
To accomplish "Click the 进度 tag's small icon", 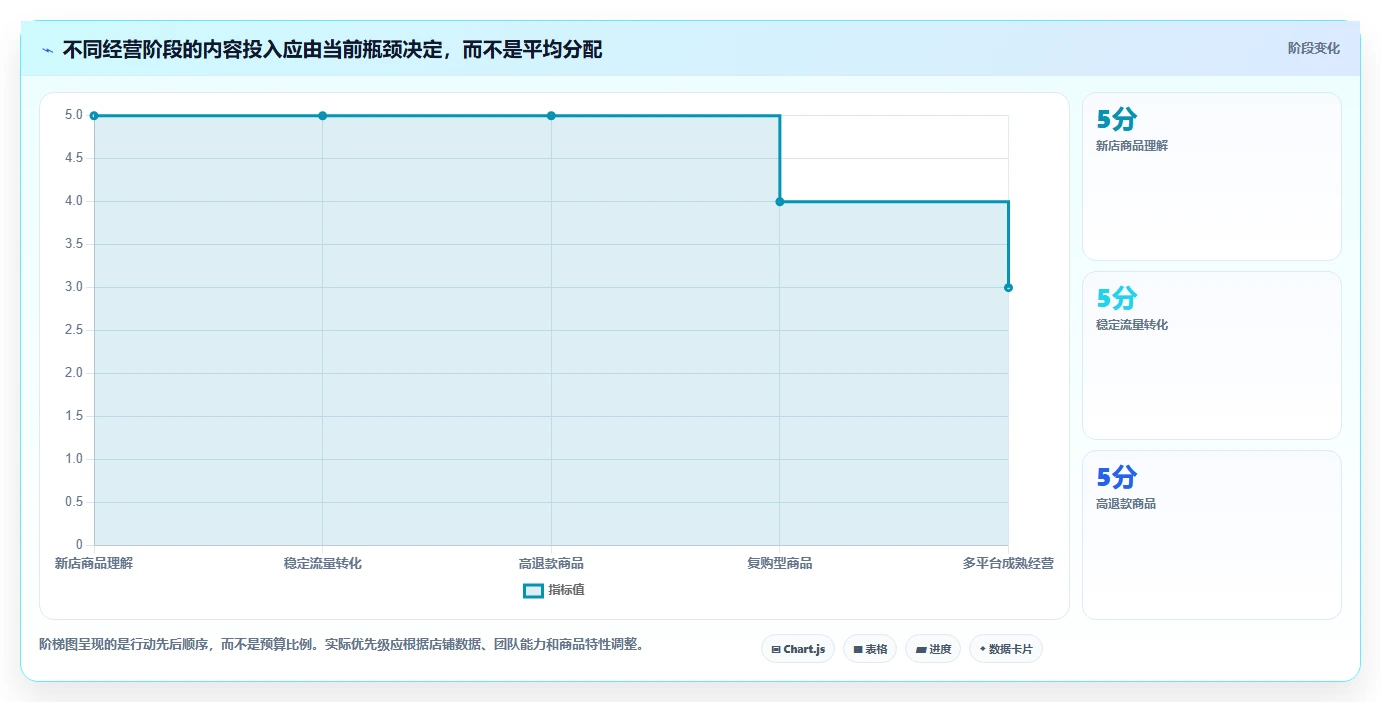I will coord(920,650).
